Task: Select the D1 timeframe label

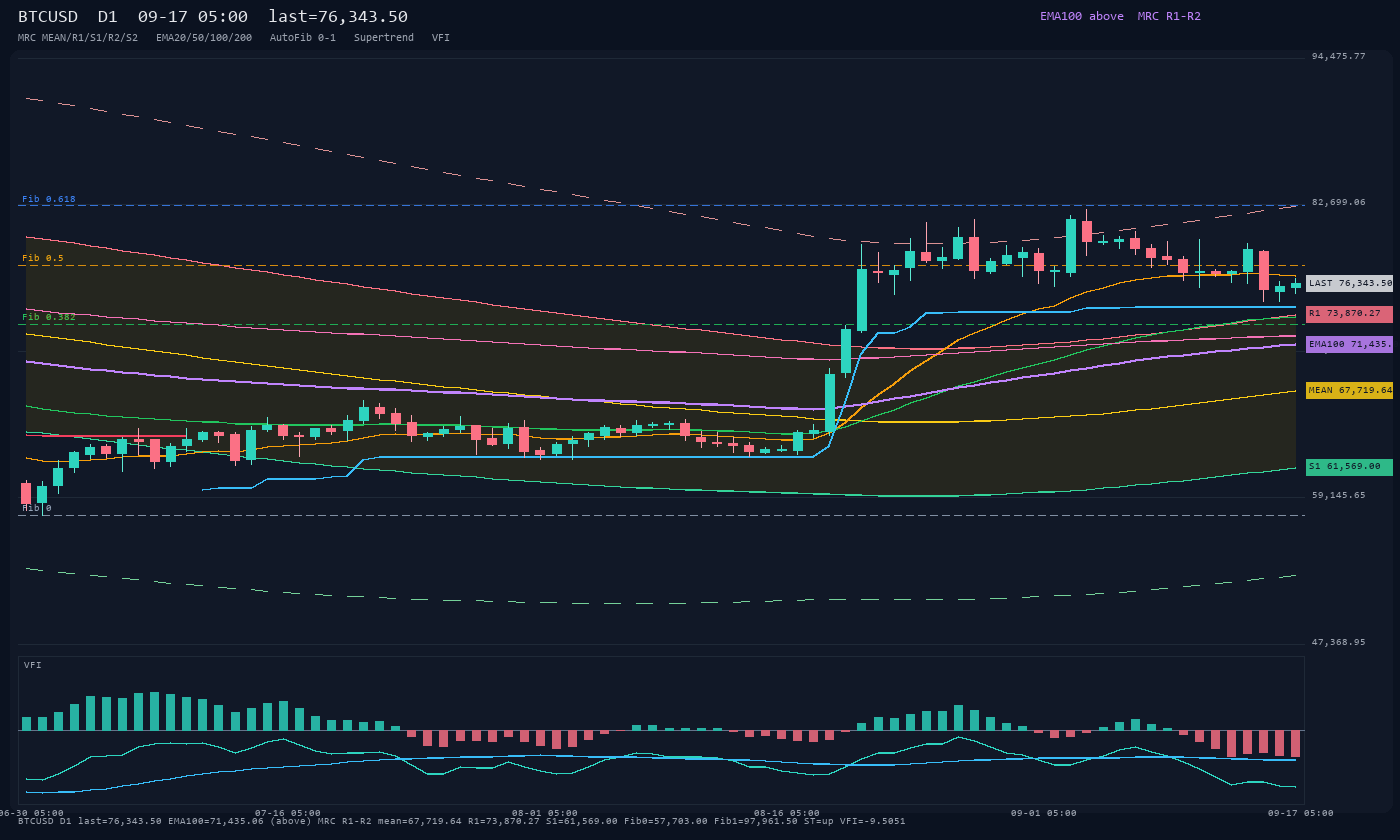Action: [108, 17]
